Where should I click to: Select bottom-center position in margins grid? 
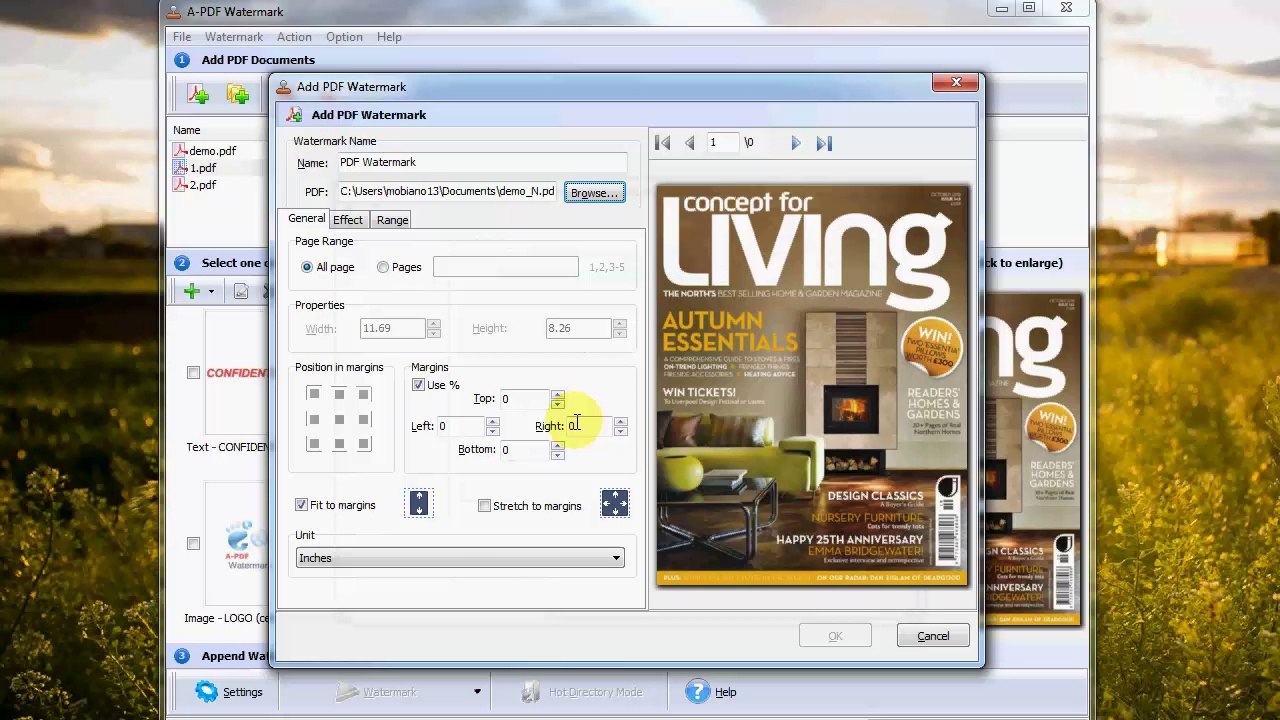click(x=339, y=444)
